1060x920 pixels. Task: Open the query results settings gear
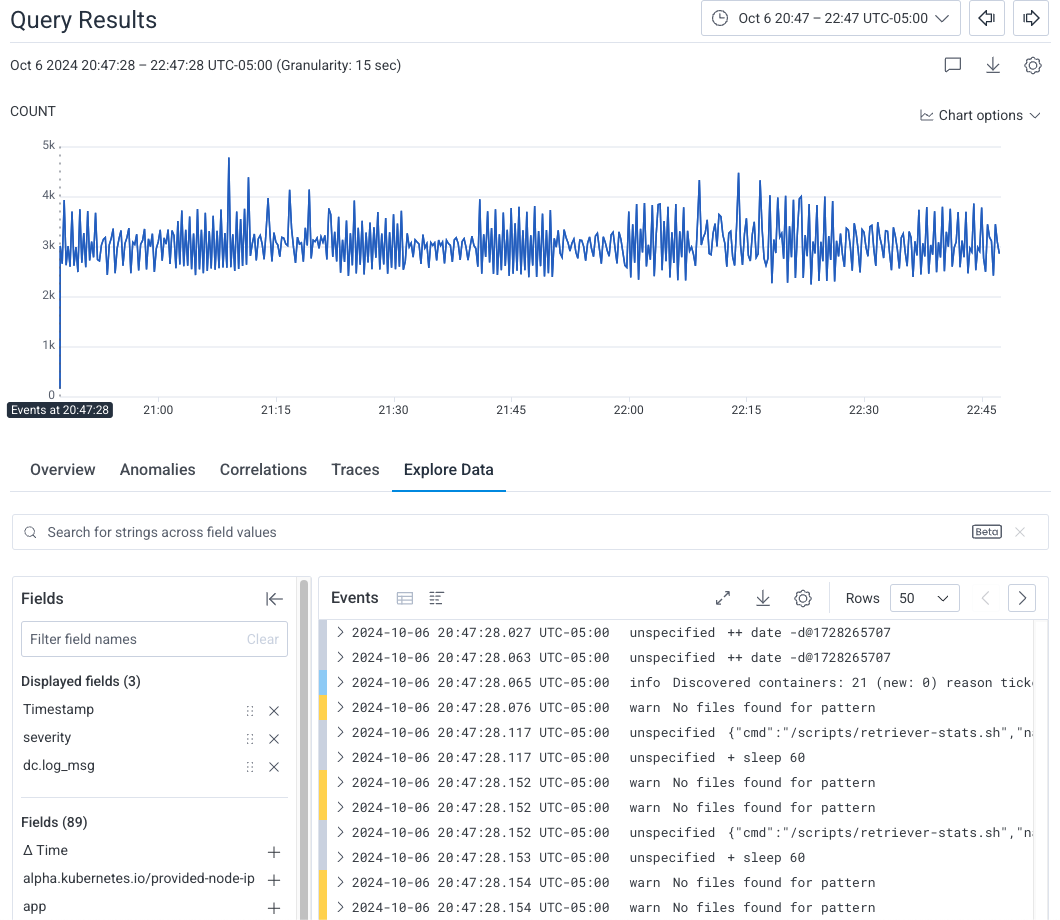click(1032, 65)
